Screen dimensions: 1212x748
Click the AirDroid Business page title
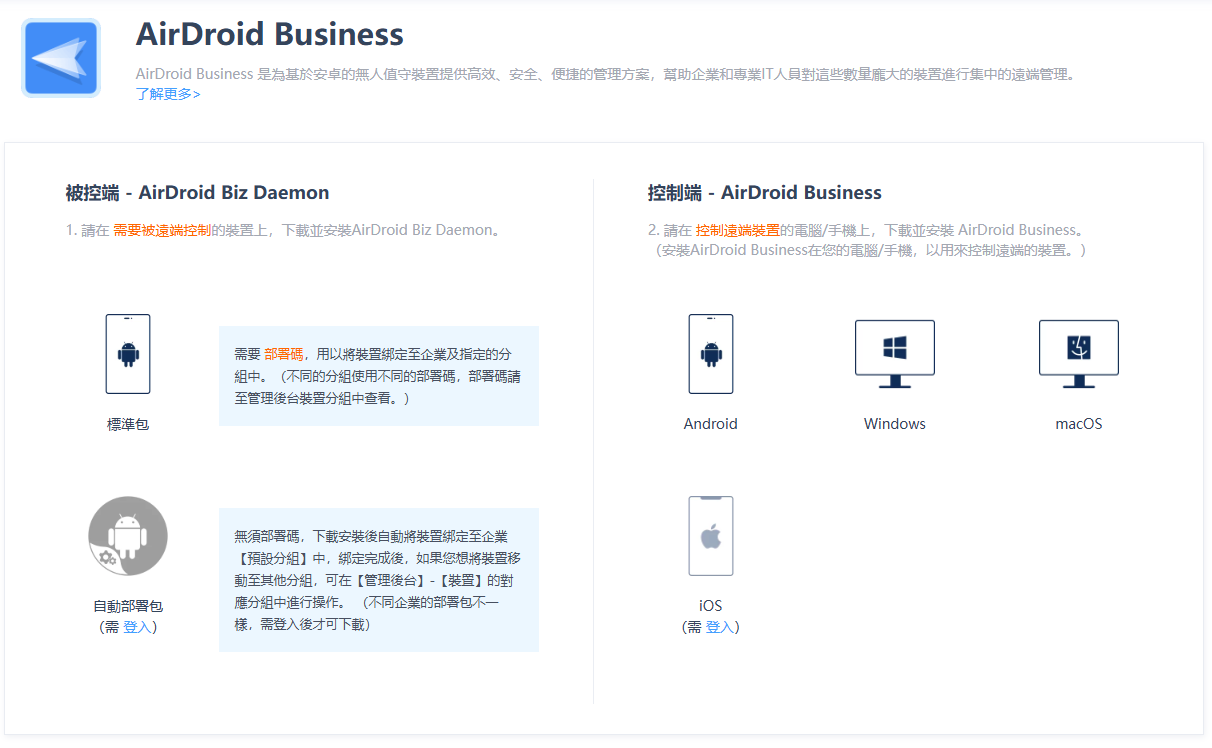(x=270, y=34)
